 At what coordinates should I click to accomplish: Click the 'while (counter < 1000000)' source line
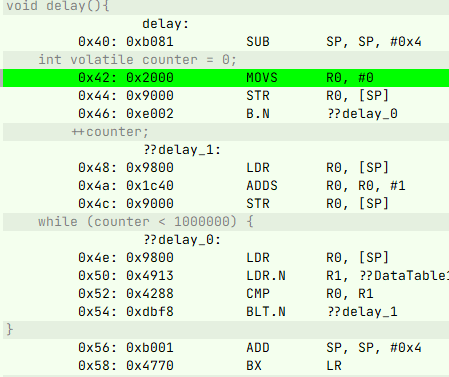pos(226,222)
